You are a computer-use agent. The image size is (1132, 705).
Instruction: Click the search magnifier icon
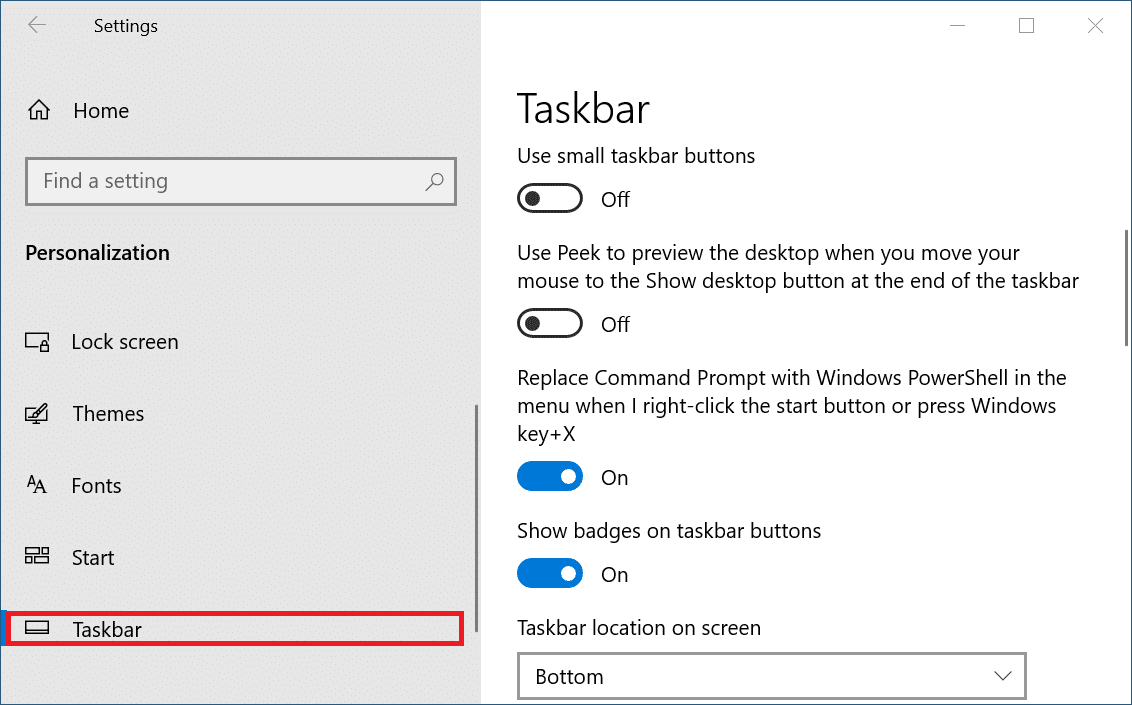coord(434,181)
